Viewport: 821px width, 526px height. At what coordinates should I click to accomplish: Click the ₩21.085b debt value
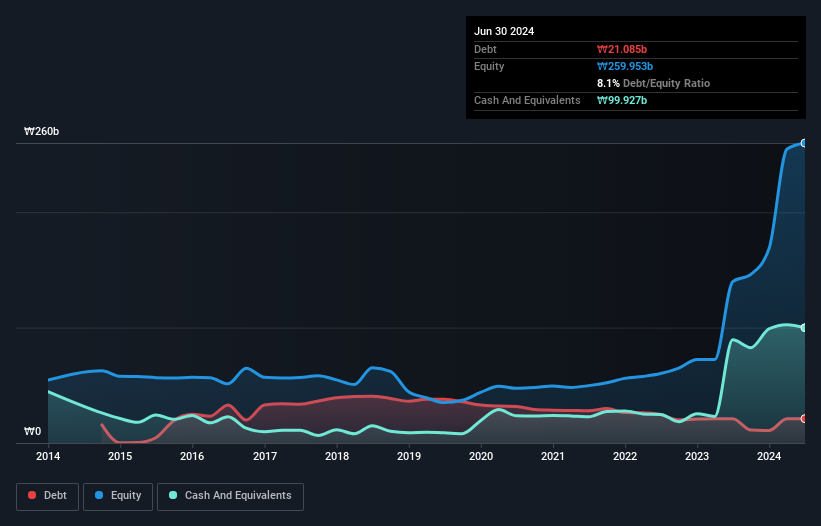tap(622, 49)
